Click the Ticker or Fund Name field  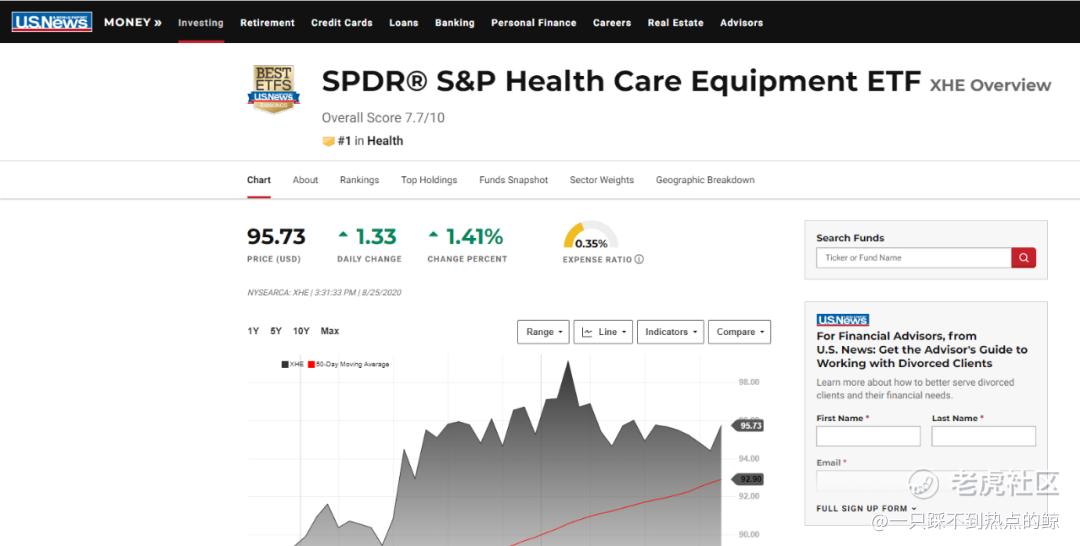coord(914,258)
